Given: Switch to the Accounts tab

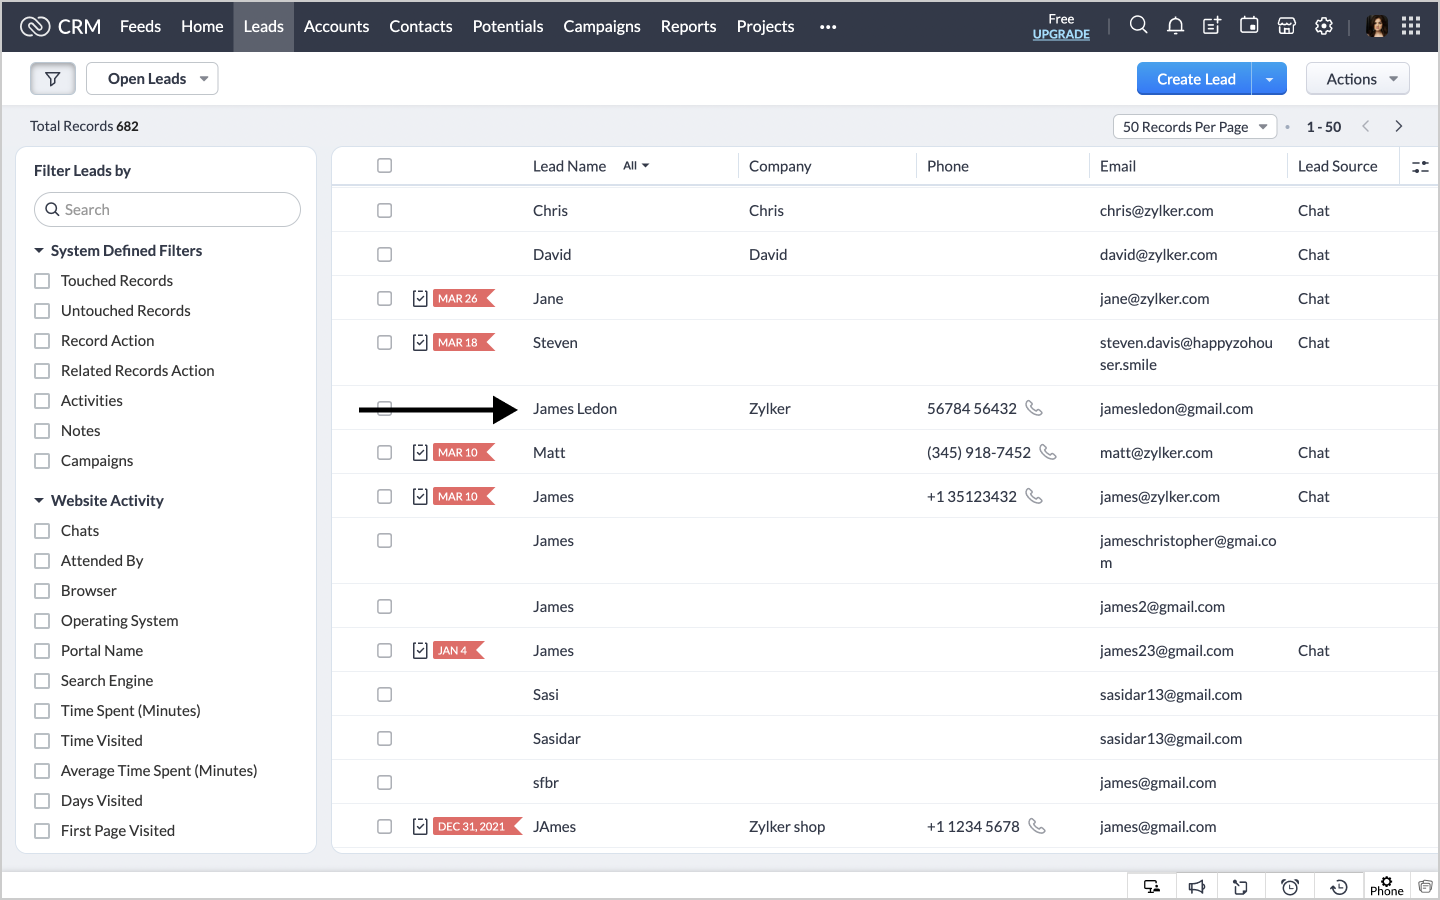Looking at the screenshot, I should coord(336,26).
